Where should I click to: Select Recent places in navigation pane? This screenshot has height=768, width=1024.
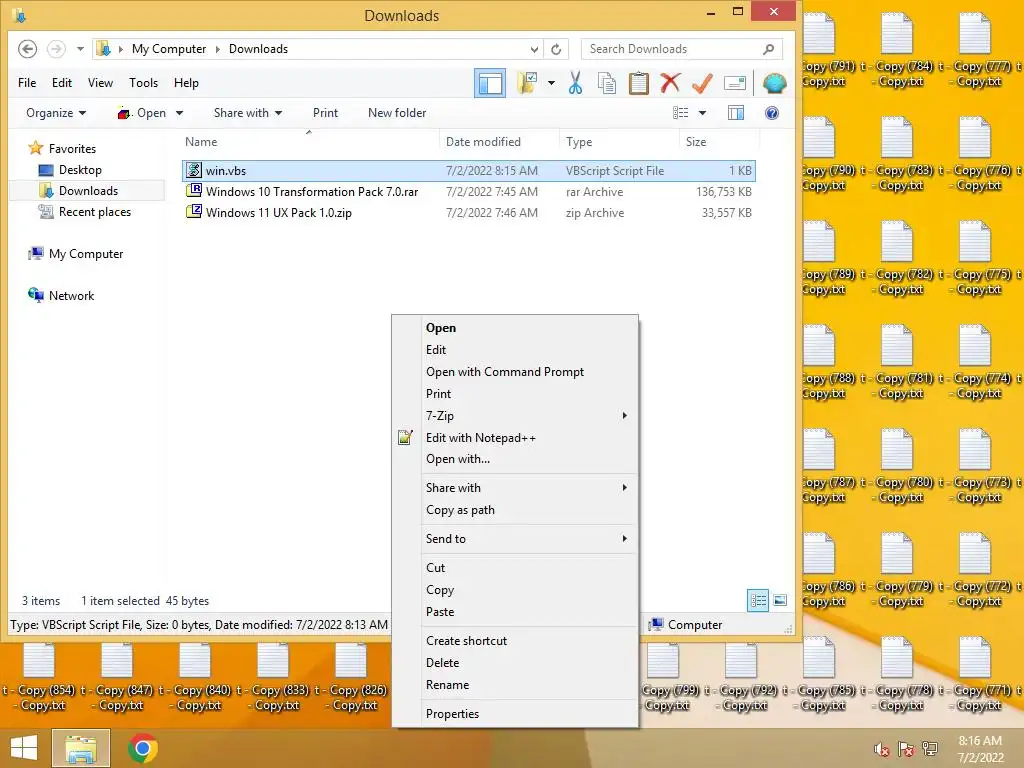95,212
